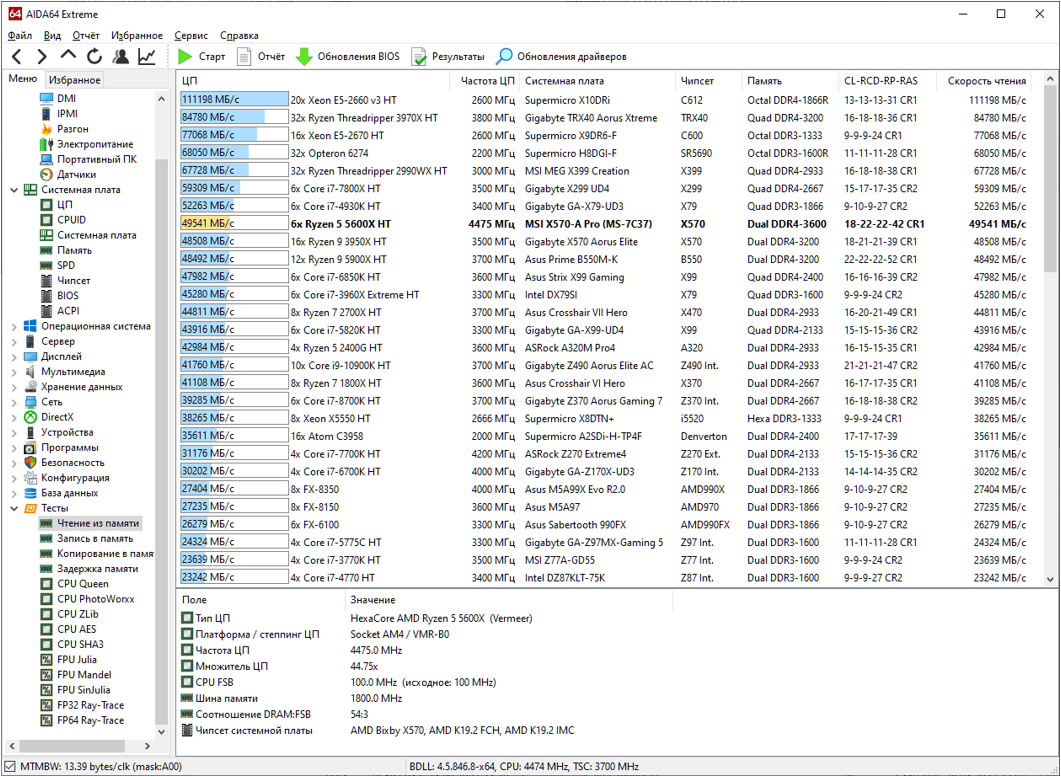Expand the Сервер tree node

click(x=14, y=342)
